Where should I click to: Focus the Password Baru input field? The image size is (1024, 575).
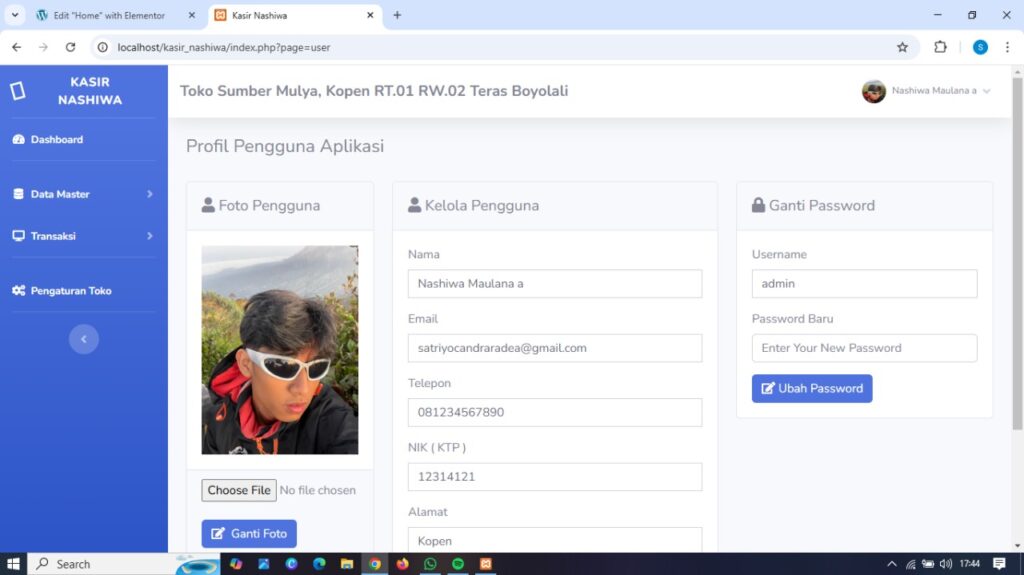[865, 348]
